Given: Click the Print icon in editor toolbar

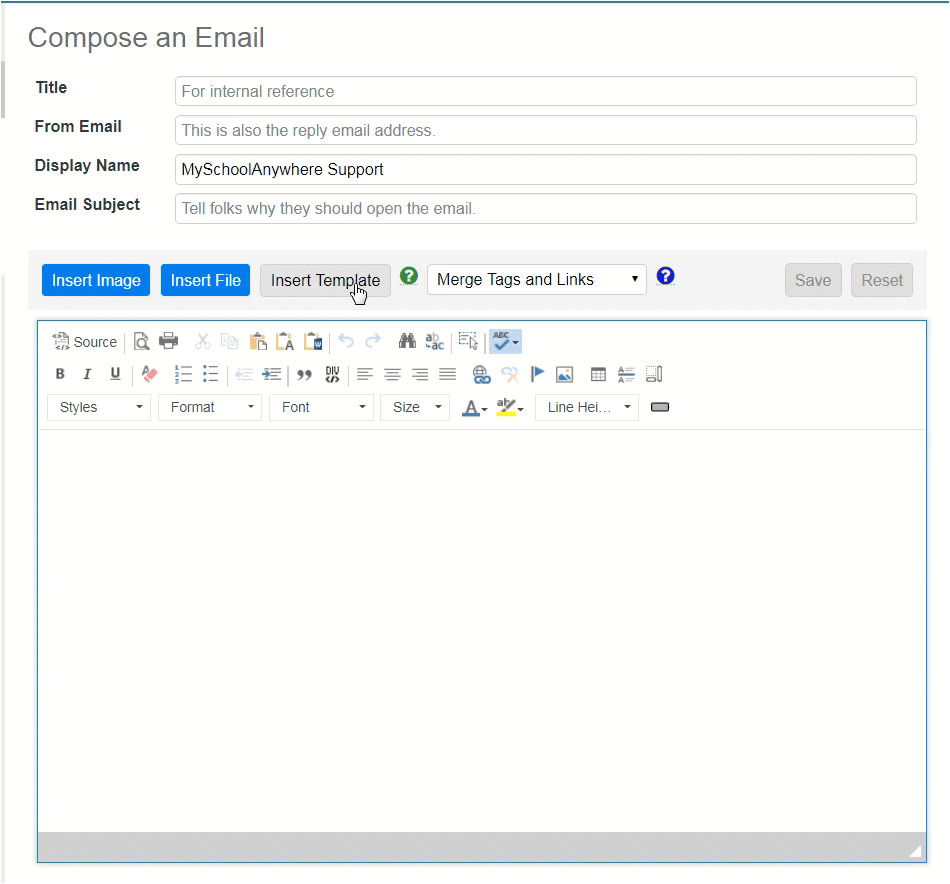Looking at the screenshot, I should tap(169, 341).
